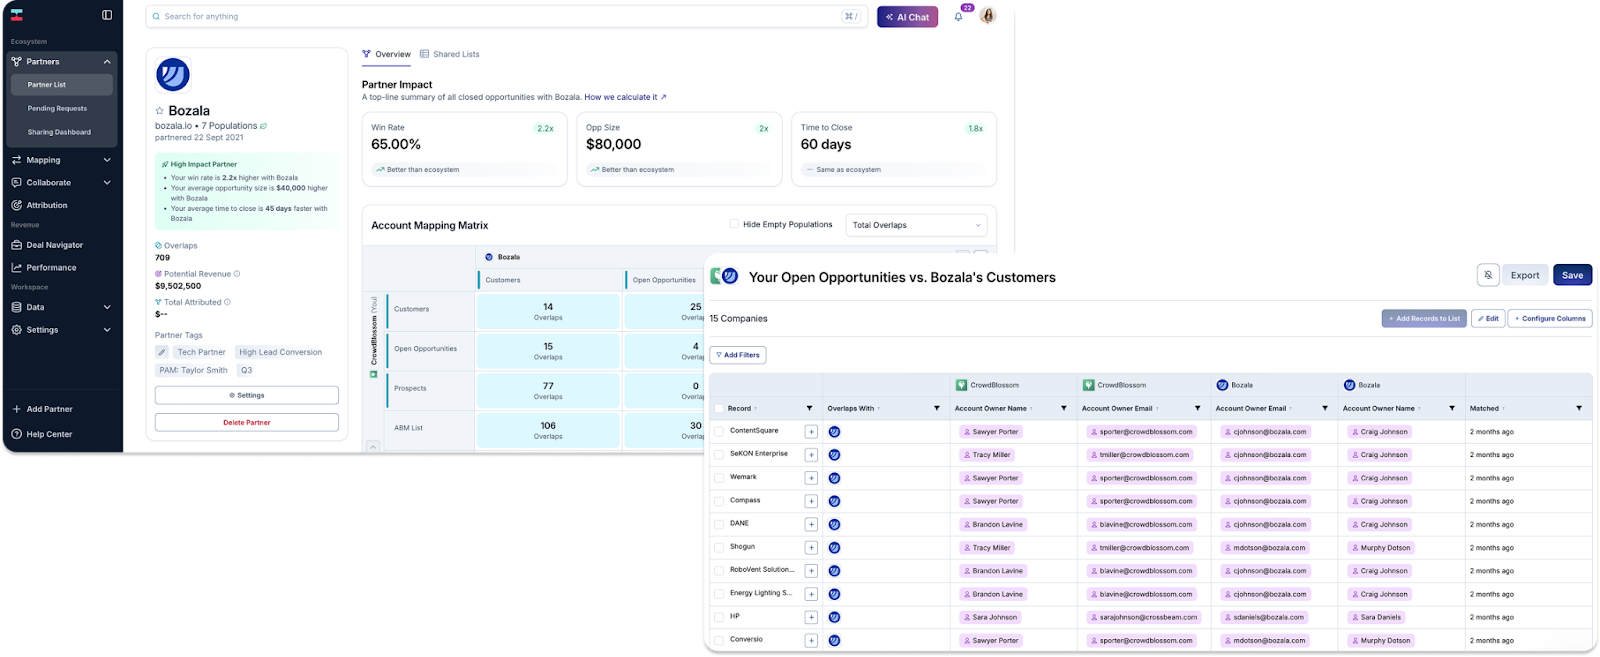This screenshot has width=1600, height=657.
Task: Check the ContentSquare row checkbox
Action: pyautogui.click(x=718, y=431)
